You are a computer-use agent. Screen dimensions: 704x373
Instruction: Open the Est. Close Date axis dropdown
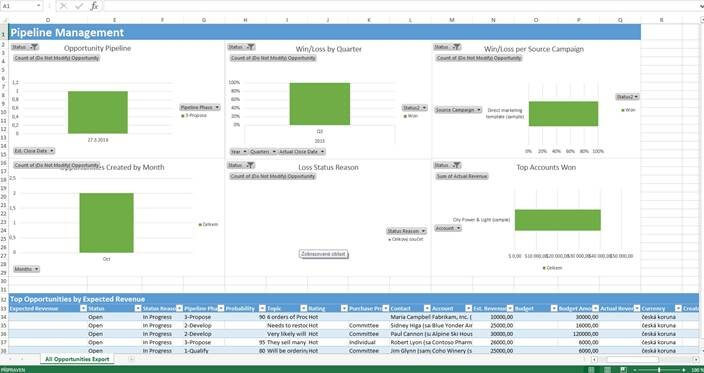point(34,151)
